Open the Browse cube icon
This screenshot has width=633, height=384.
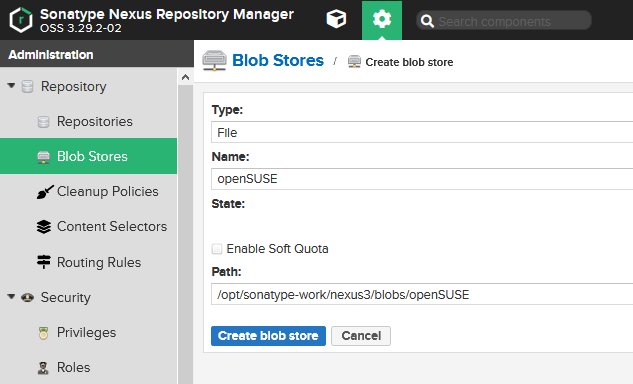336,19
